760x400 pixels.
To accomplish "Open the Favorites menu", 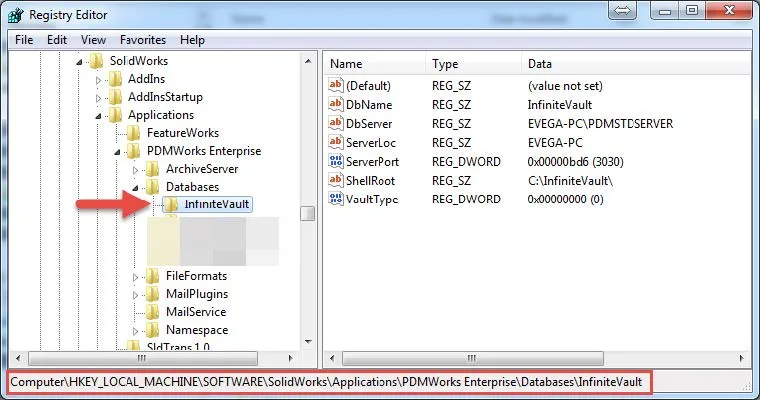I will (x=143, y=40).
